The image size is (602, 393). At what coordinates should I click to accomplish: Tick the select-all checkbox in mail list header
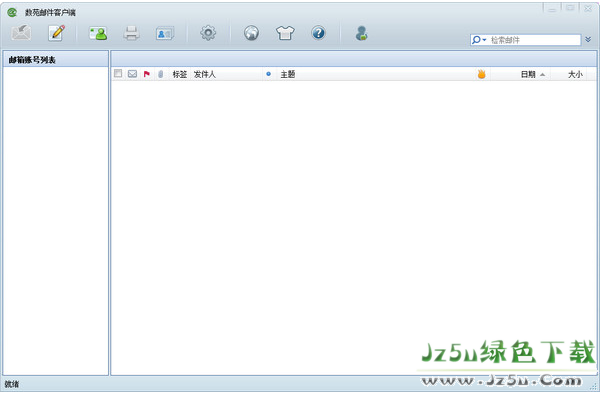coord(118,73)
